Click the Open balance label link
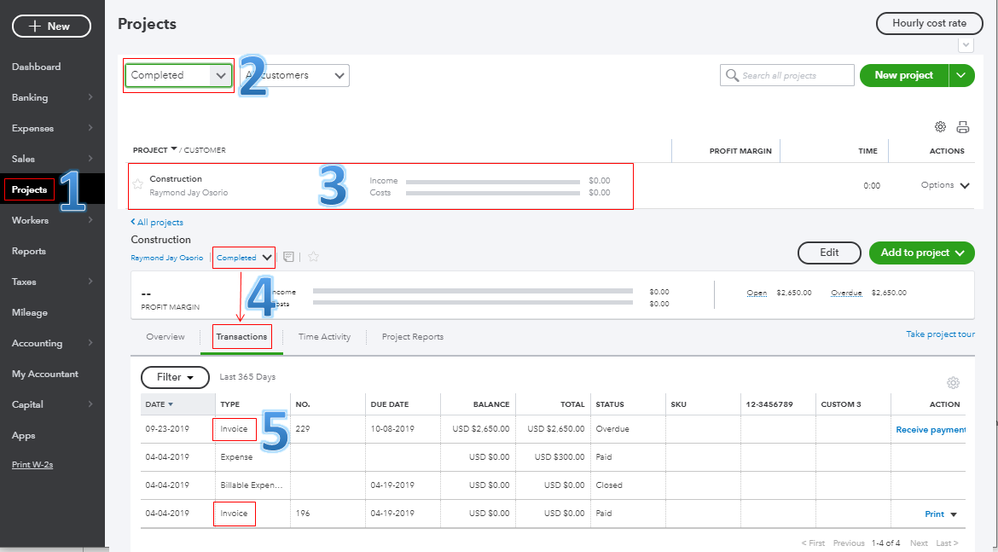 click(x=757, y=293)
